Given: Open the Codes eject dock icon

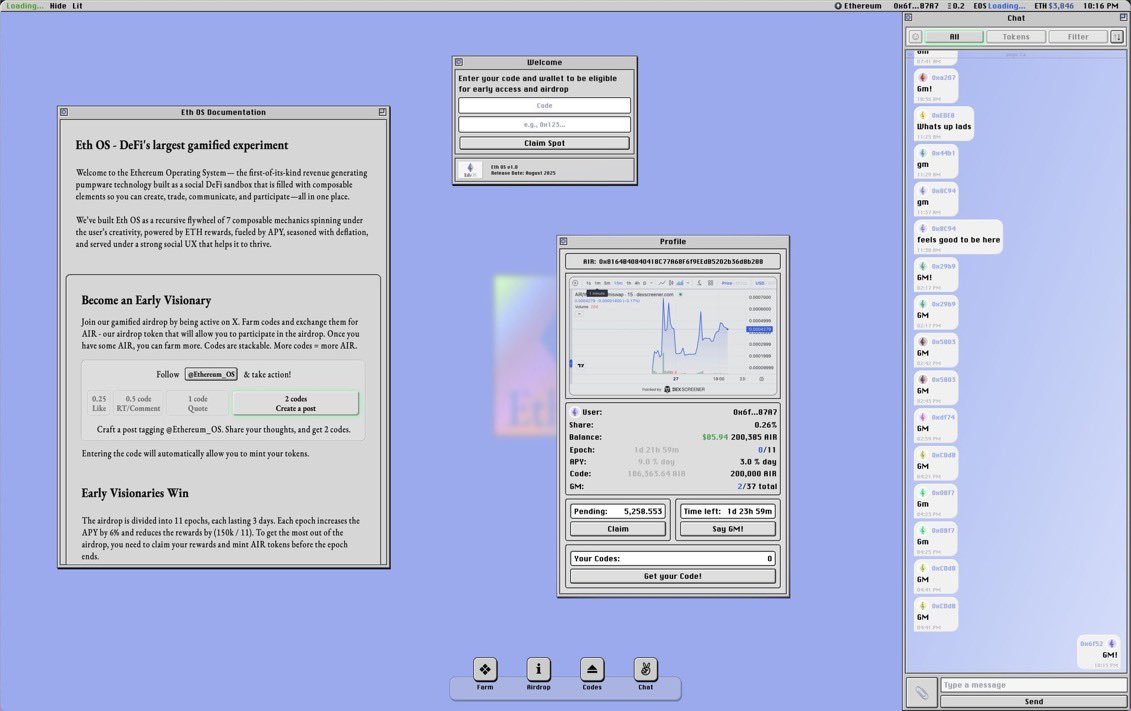Looking at the screenshot, I should pyautogui.click(x=591, y=669).
